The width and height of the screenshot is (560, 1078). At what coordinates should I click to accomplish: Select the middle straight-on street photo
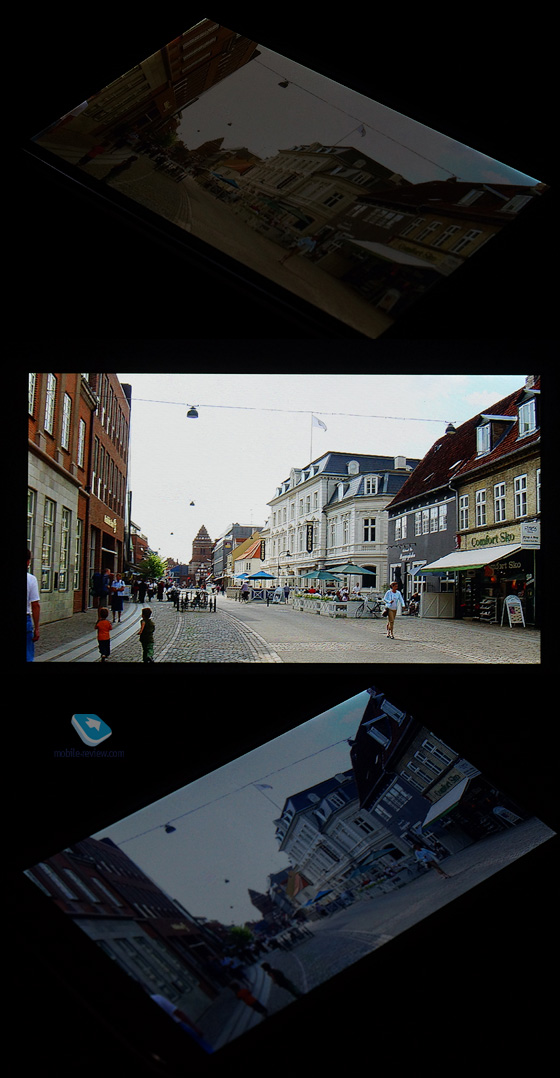[x=283, y=518]
